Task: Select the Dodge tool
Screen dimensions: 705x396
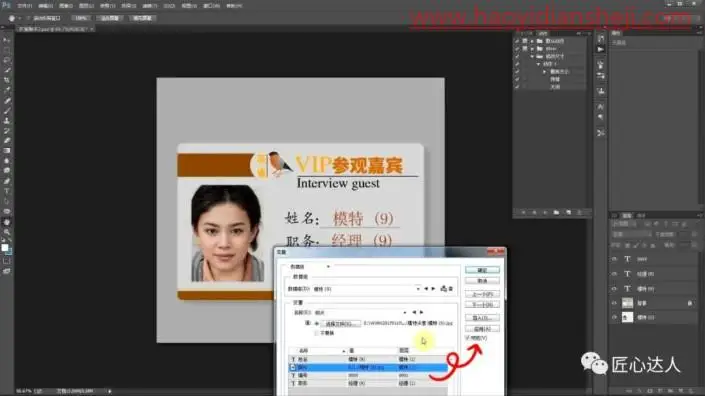Action: pyautogui.click(x=7, y=170)
